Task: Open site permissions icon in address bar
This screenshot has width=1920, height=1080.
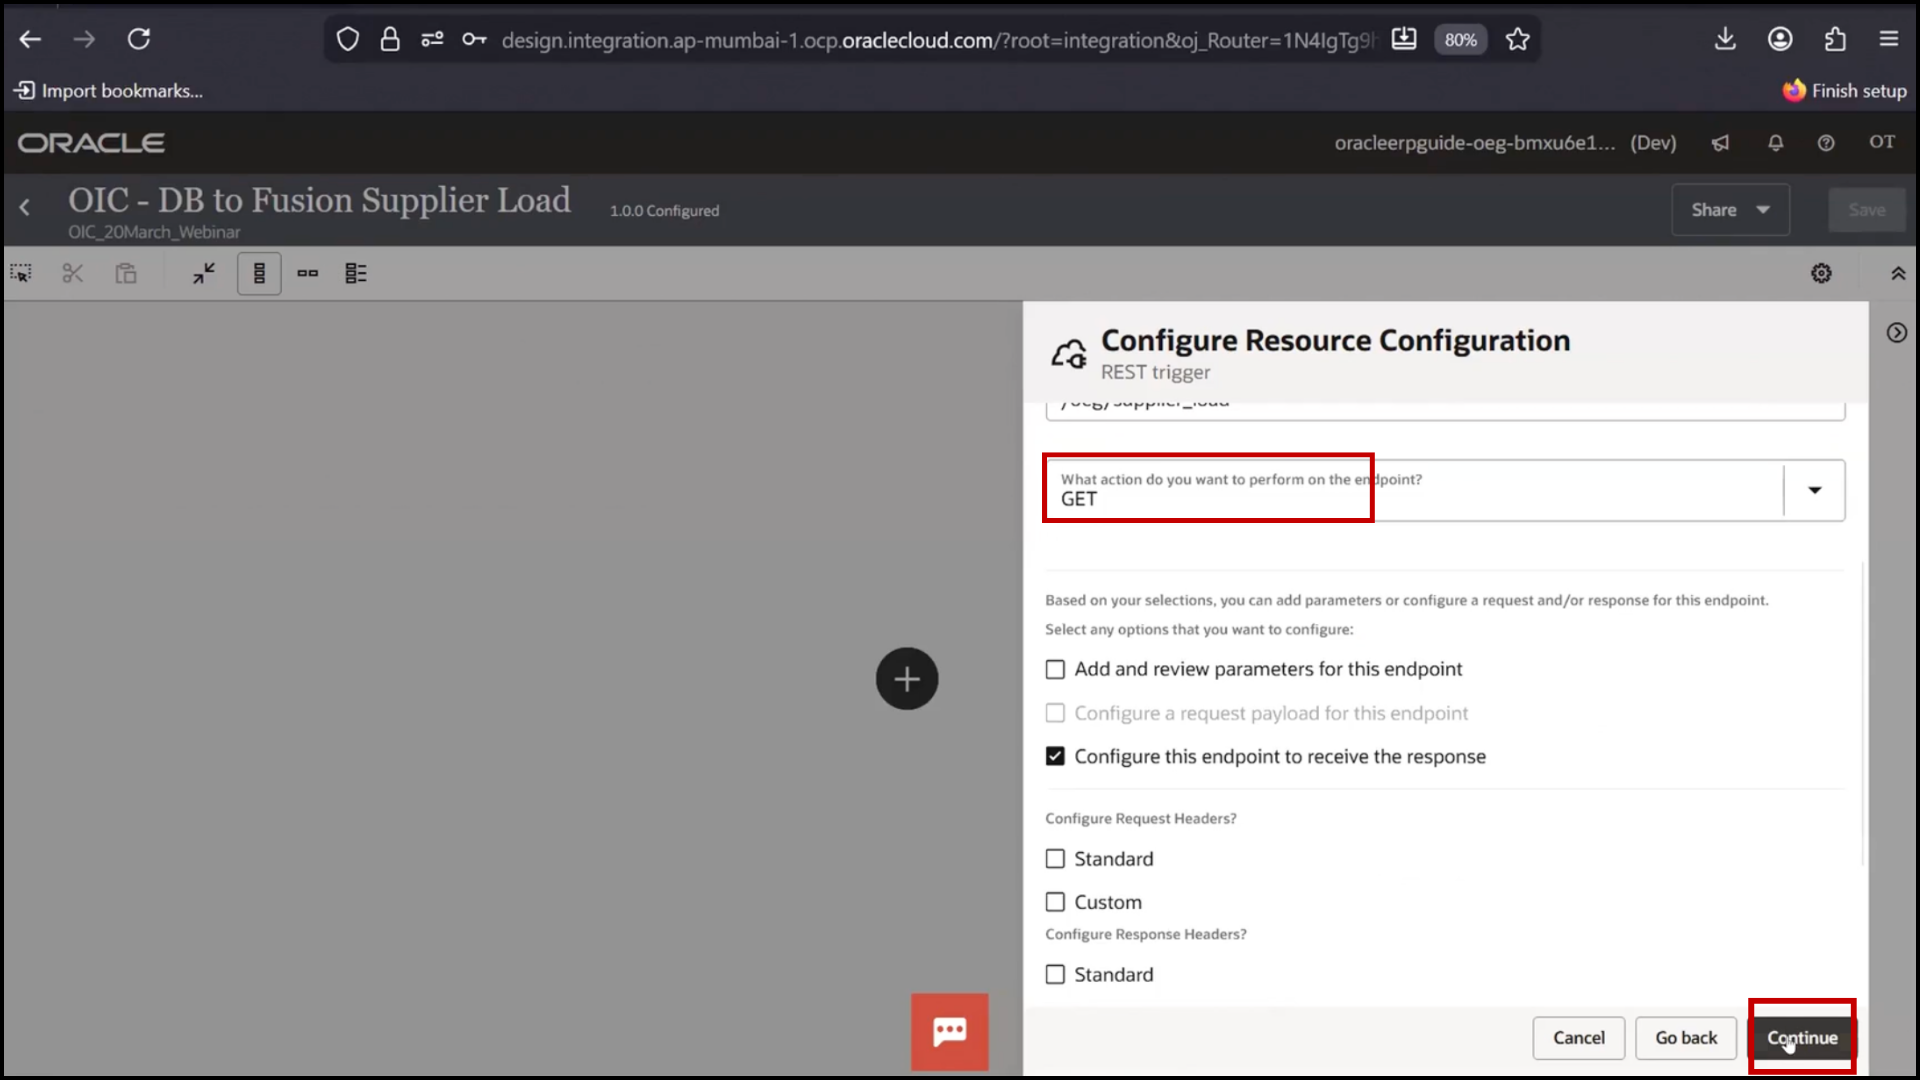Action: coord(432,39)
